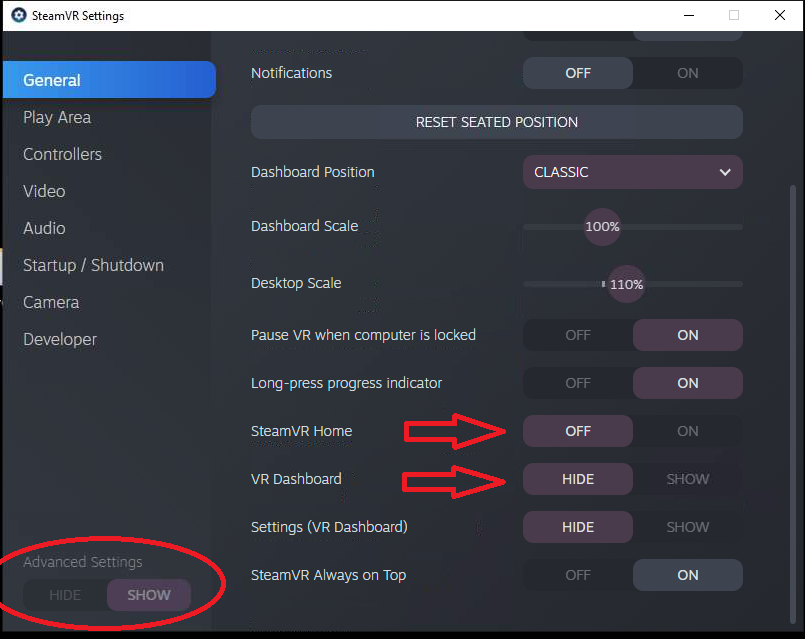Click the RESET SEATED POSITION button
This screenshot has width=805, height=639.
point(496,121)
